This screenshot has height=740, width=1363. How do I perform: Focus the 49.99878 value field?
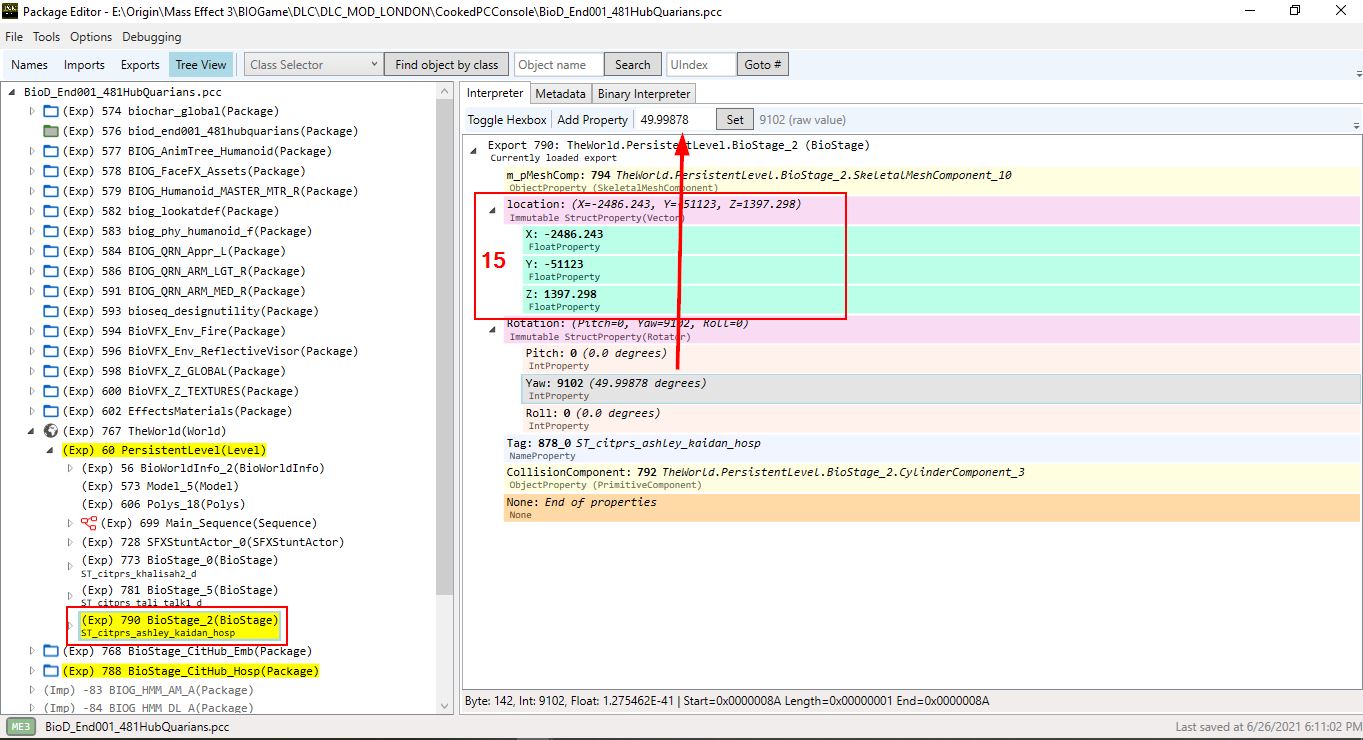coord(675,120)
